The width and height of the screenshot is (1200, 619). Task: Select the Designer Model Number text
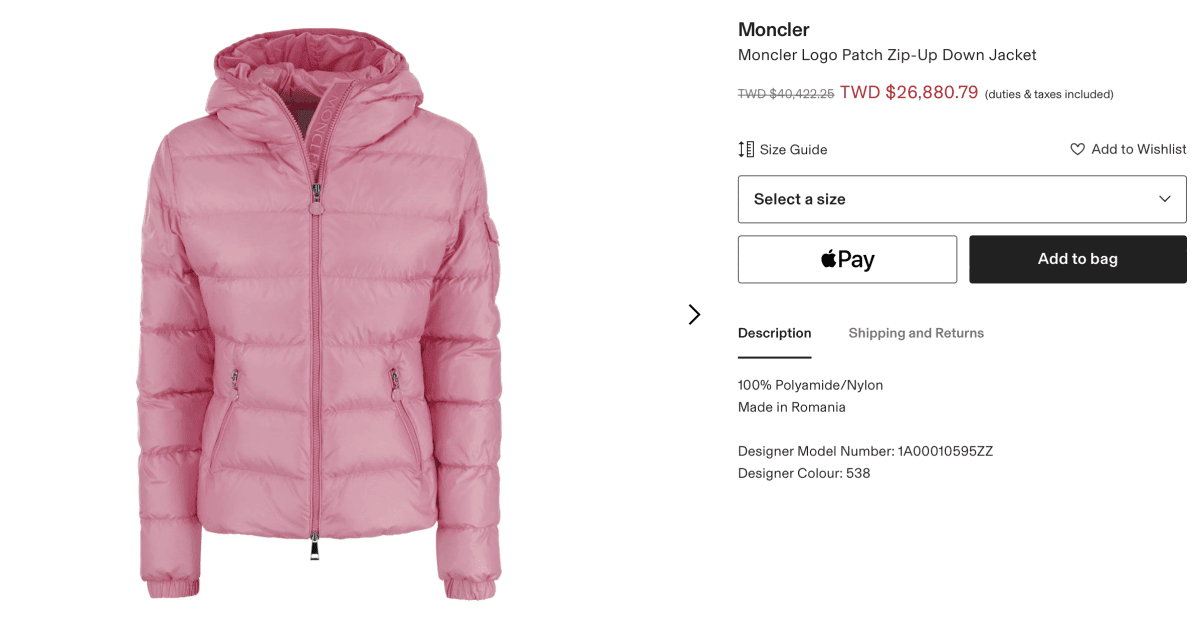[x=865, y=451]
